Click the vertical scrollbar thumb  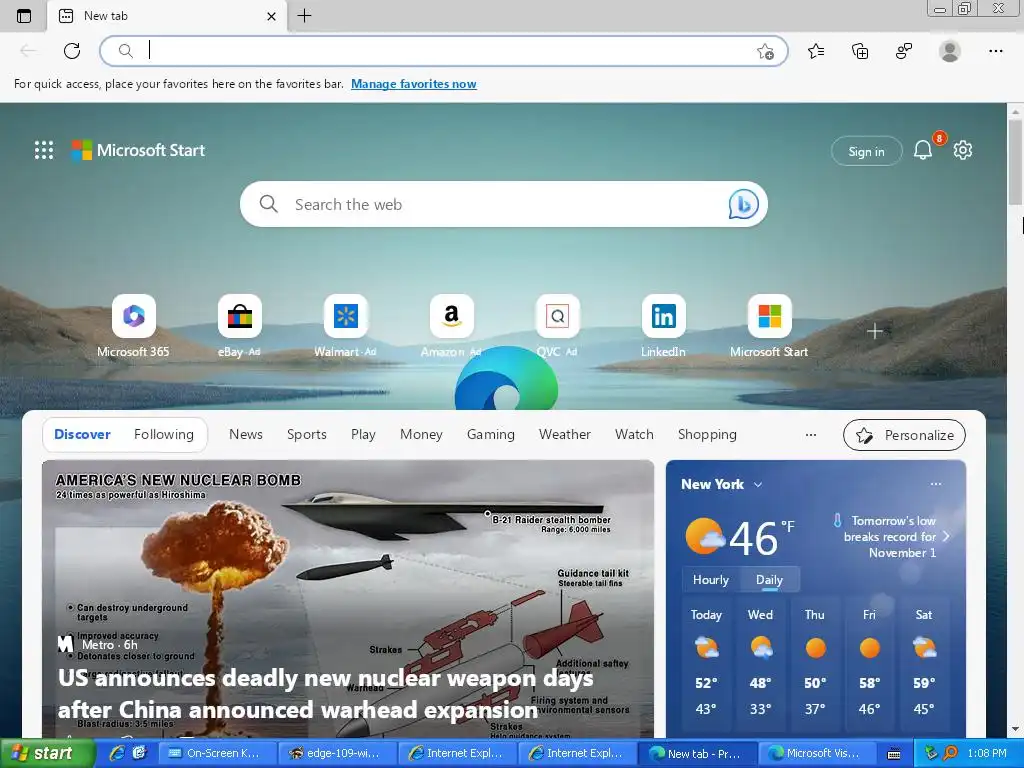(1015, 162)
